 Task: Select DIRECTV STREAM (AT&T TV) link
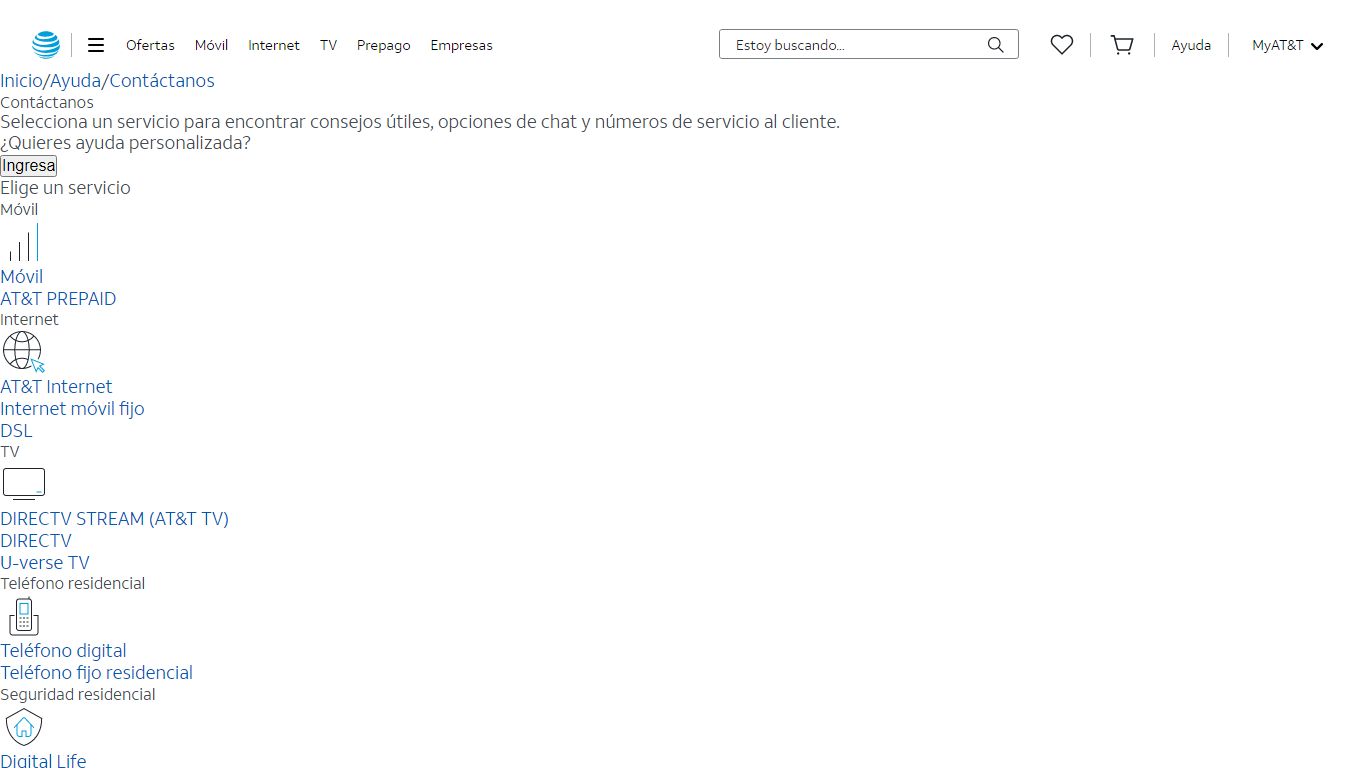(114, 519)
